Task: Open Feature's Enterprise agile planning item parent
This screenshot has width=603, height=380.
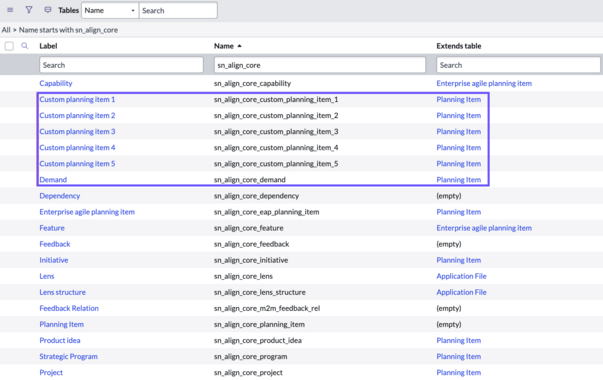Action: coord(484,228)
